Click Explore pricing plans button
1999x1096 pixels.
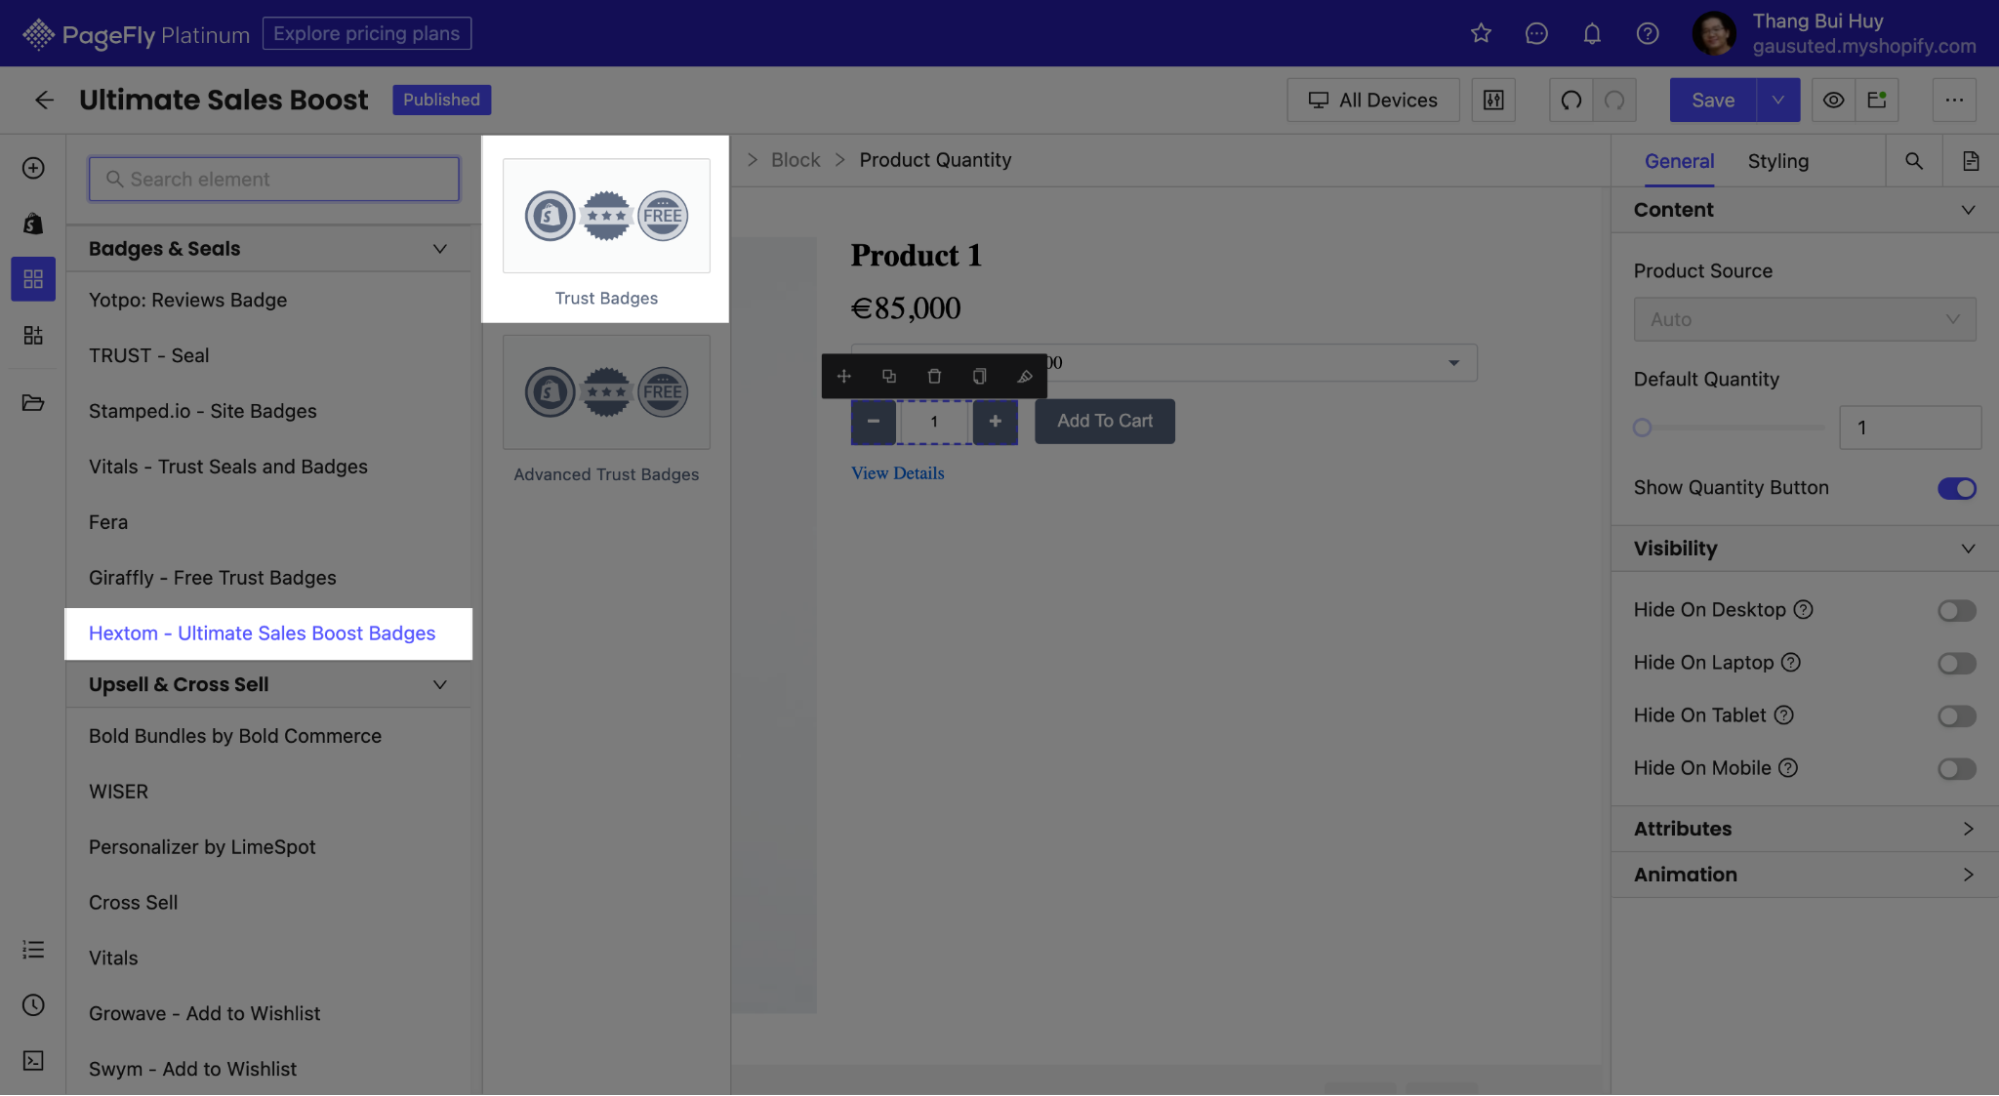pyautogui.click(x=366, y=33)
